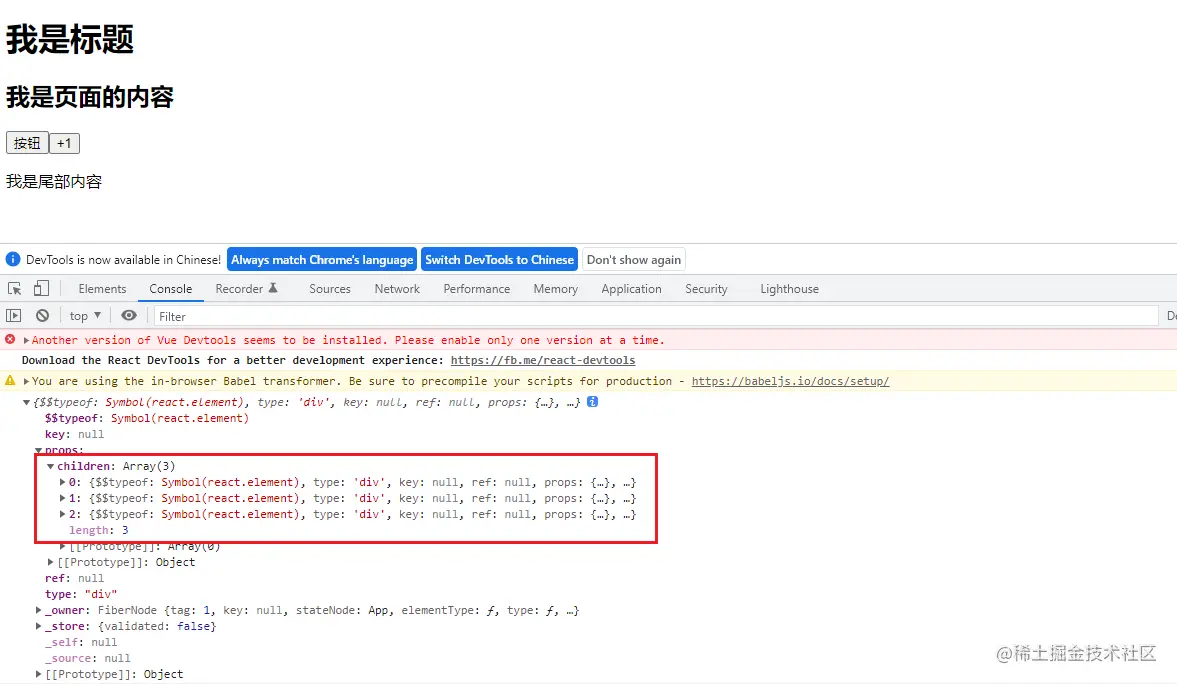This screenshot has height=684, width=1177.
Task: Collapse the props property
Action: coord(38,450)
